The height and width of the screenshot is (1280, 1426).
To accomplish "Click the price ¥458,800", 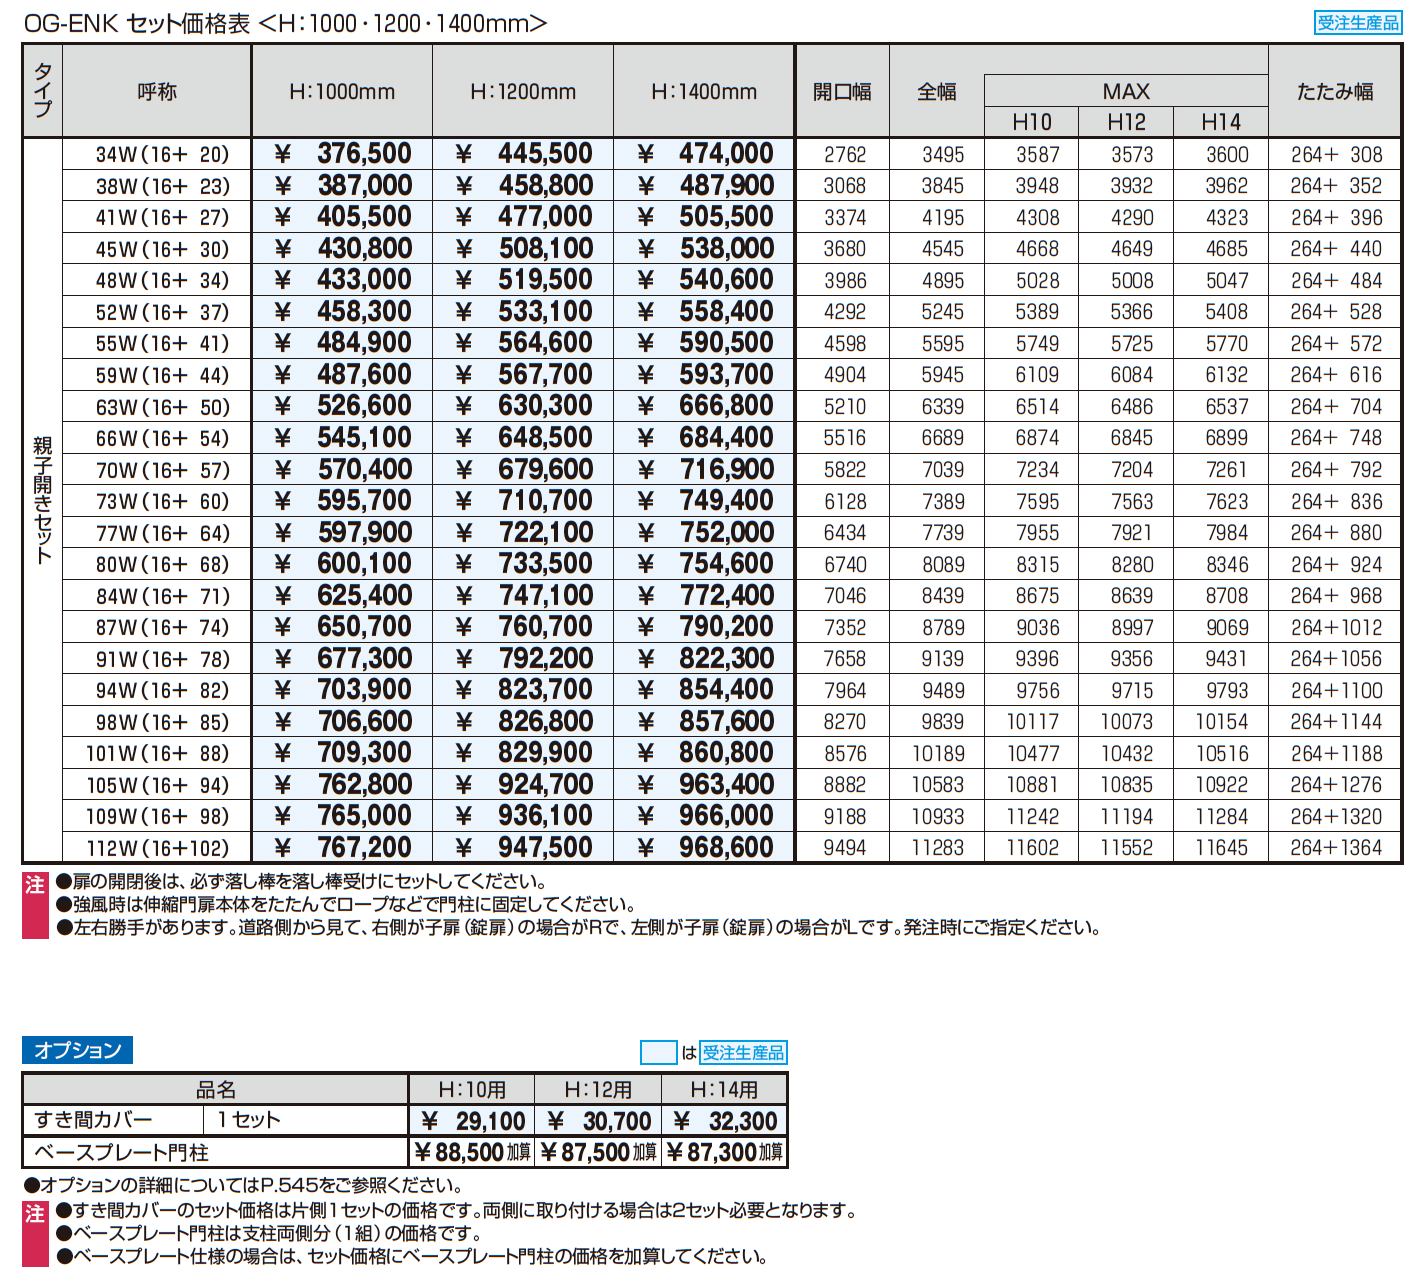I will click(x=523, y=185).
